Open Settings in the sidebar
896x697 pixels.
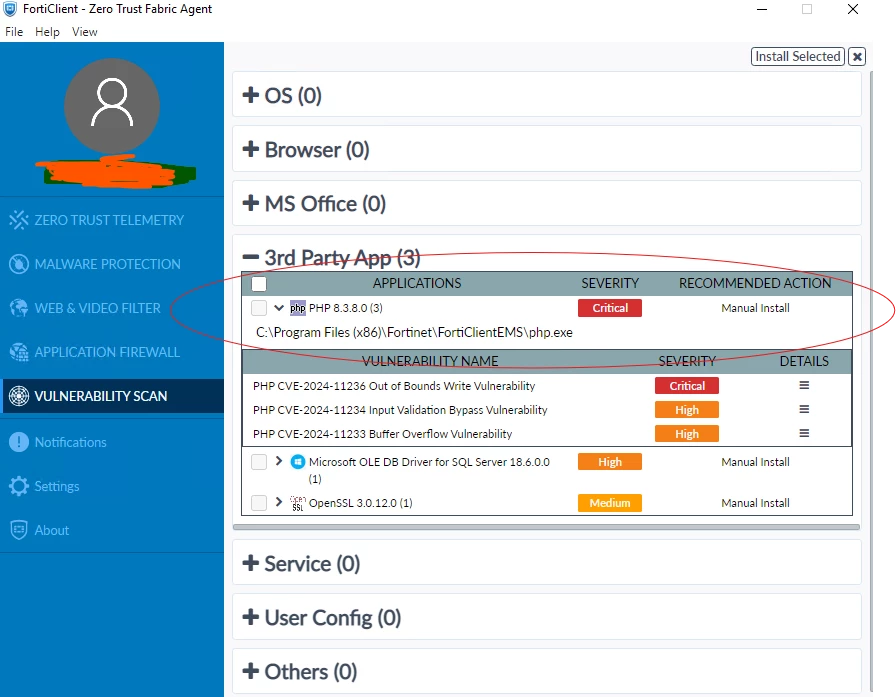pos(112,486)
